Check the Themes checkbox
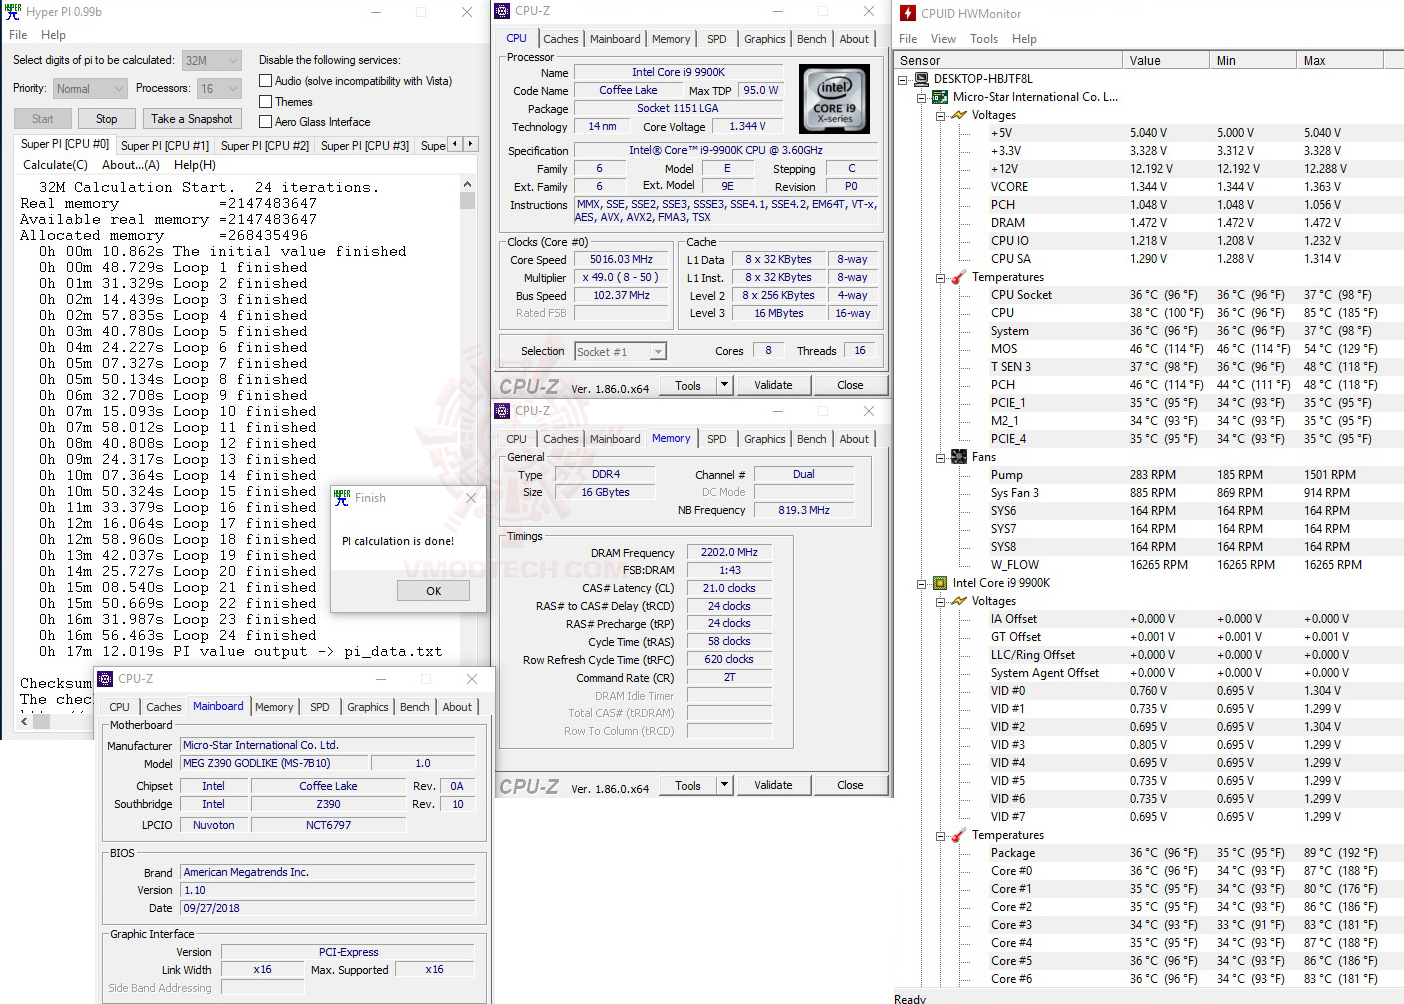This screenshot has width=1404, height=1004. [265, 101]
